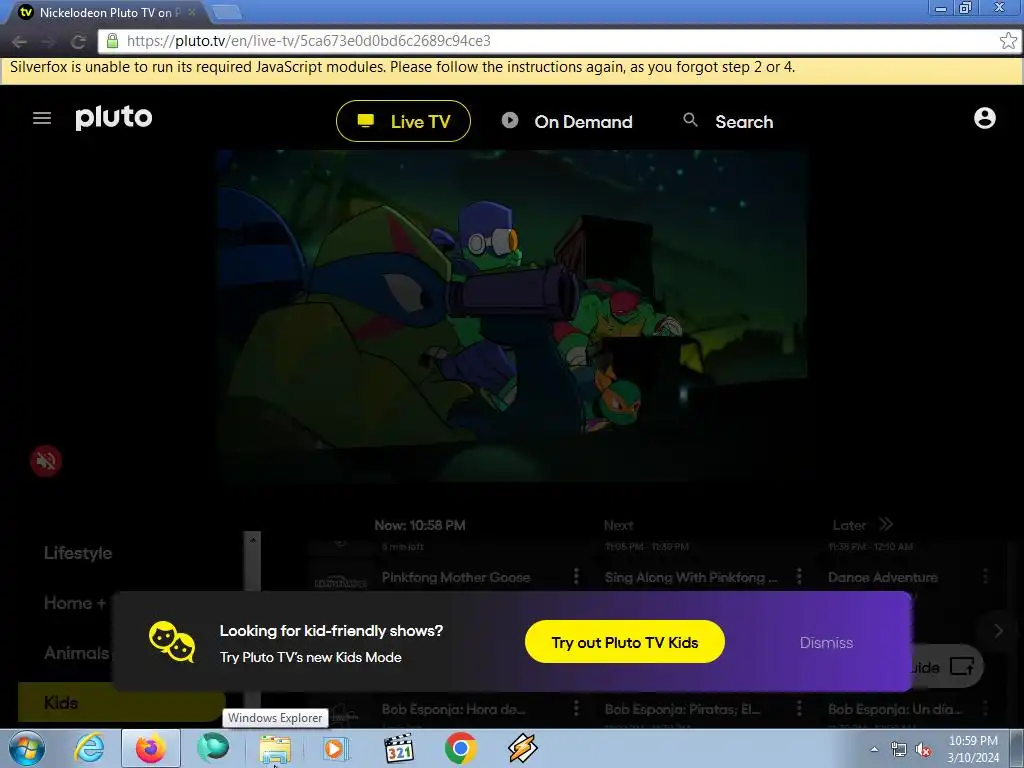
Task: Click the Bob Esponja: Hora de... program
Action: coord(453,709)
